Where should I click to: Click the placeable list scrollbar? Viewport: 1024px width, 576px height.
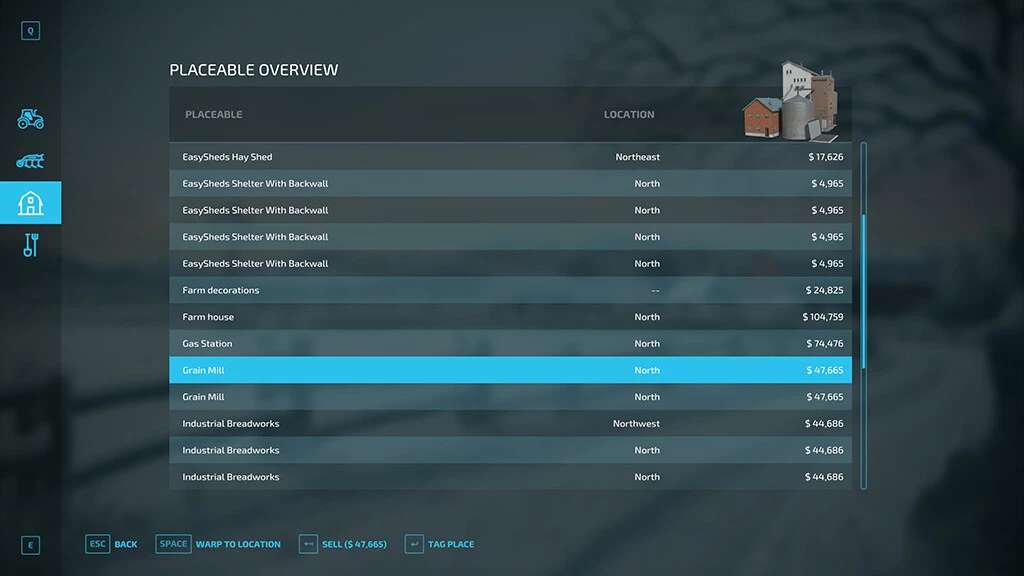863,280
